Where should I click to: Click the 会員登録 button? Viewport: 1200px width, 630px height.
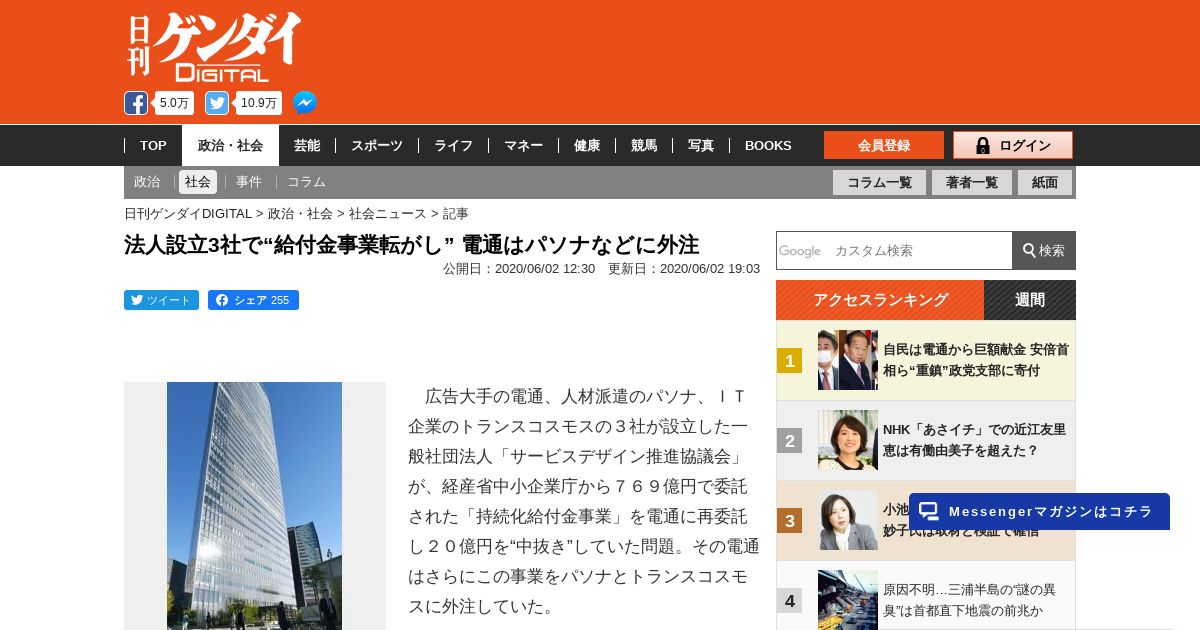pos(884,145)
